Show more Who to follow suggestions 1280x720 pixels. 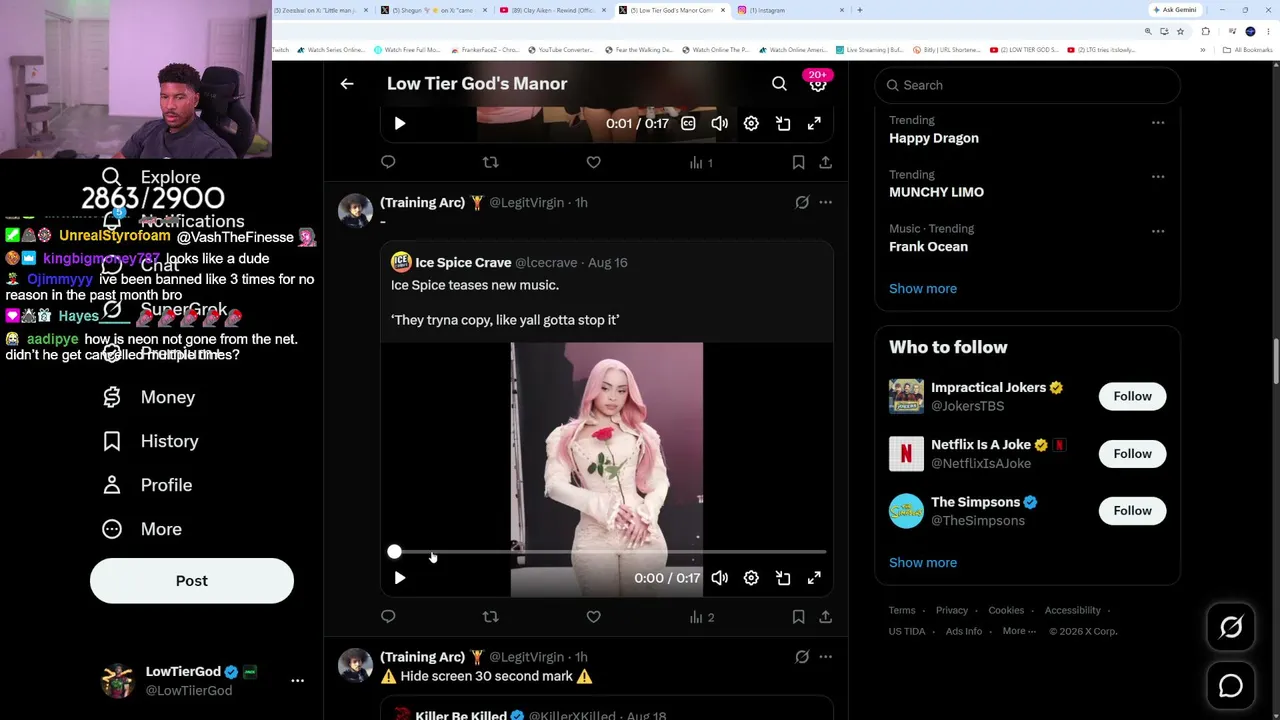tap(923, 562)
